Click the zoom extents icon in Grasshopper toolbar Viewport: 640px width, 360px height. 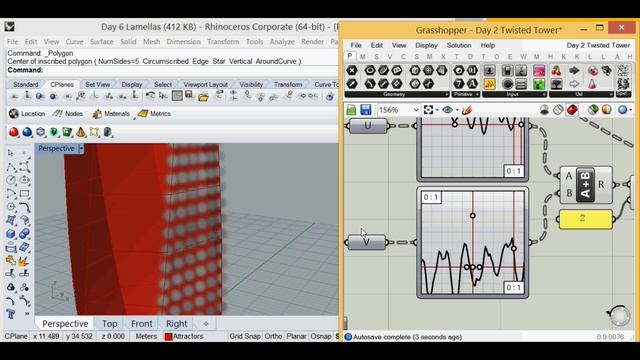(x=428, y=110)
